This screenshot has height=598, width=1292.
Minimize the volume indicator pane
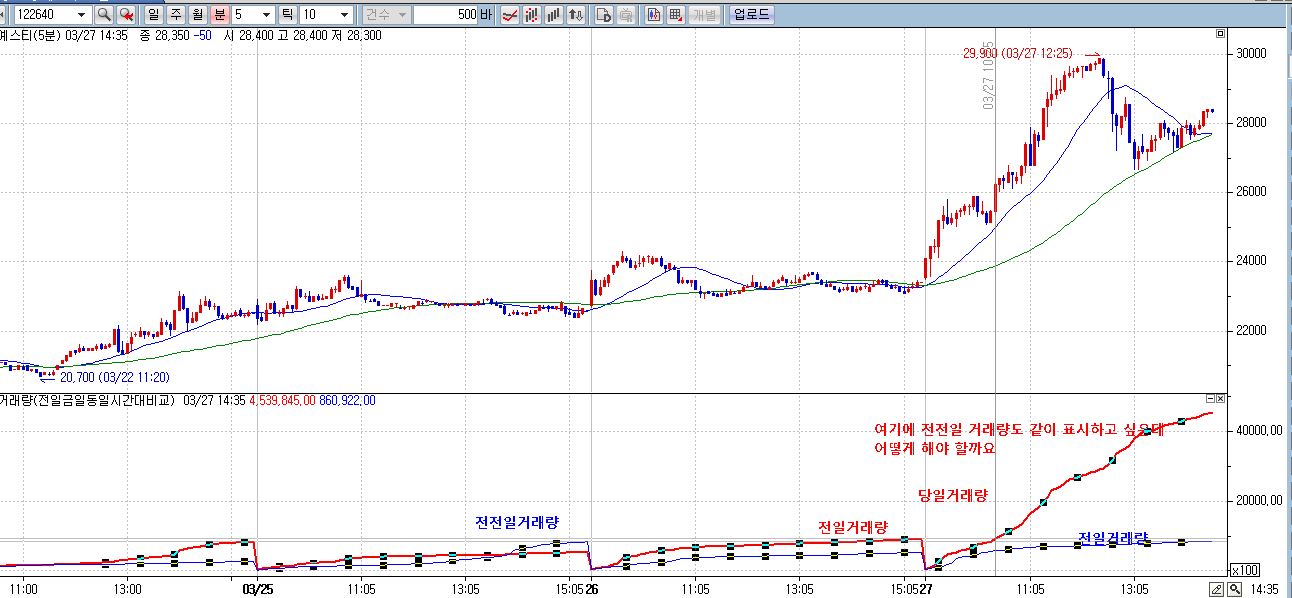[1209, 399]
